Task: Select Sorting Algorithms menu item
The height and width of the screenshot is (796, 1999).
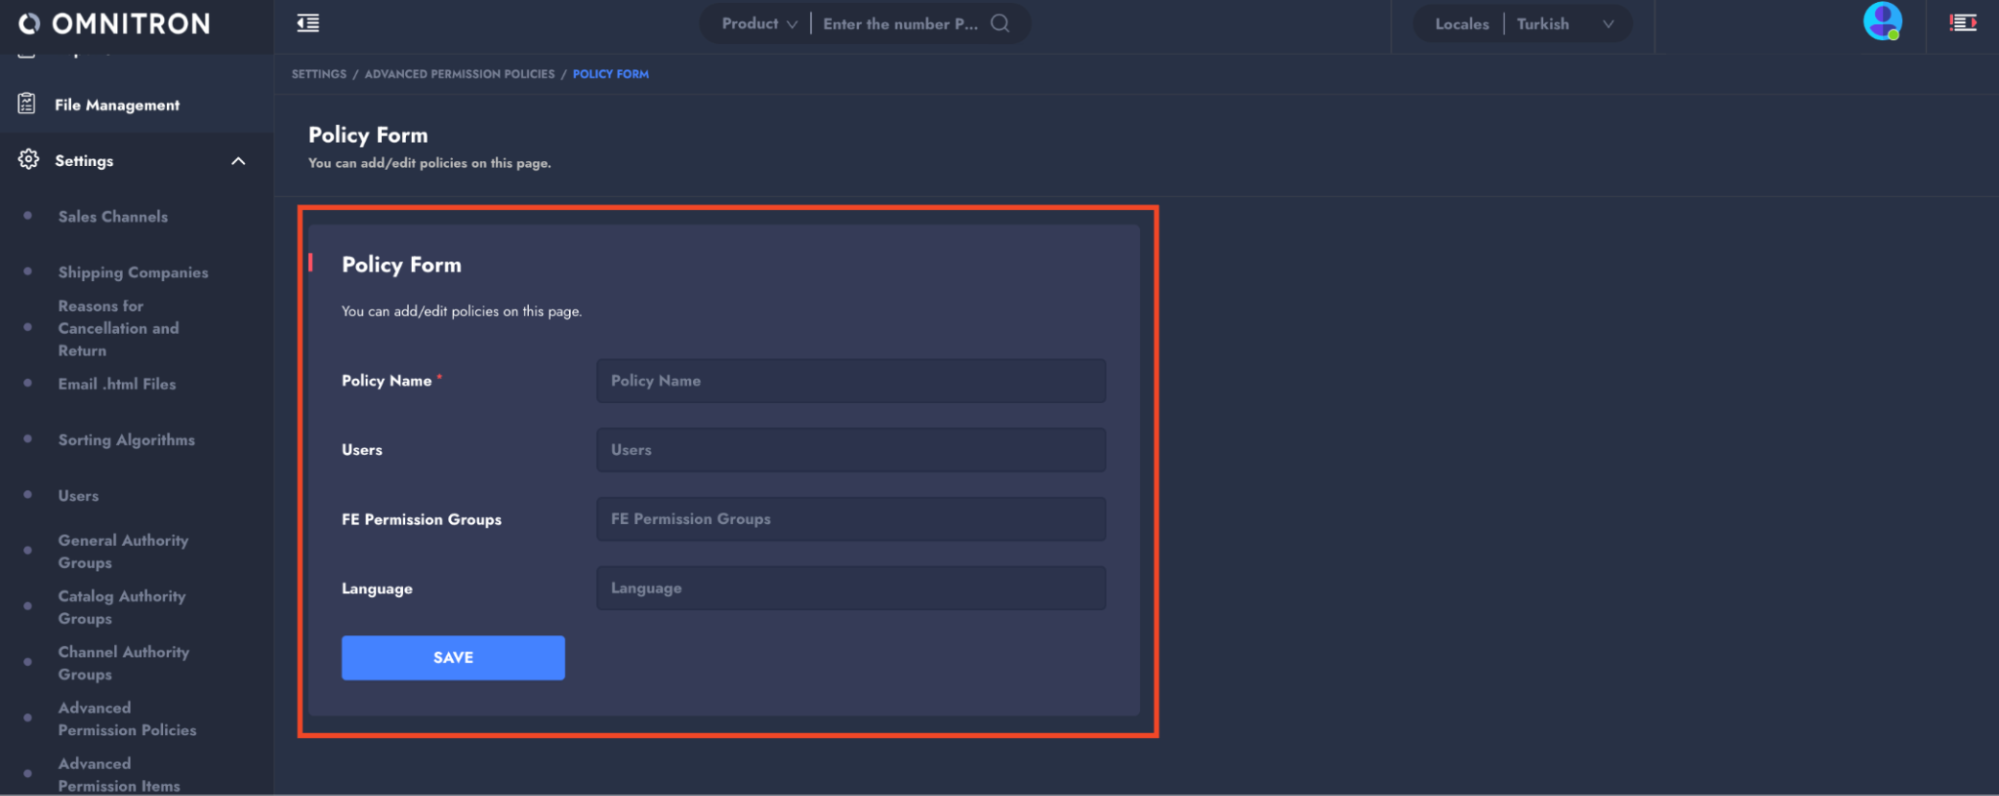Action: click(x=126, y=440)
